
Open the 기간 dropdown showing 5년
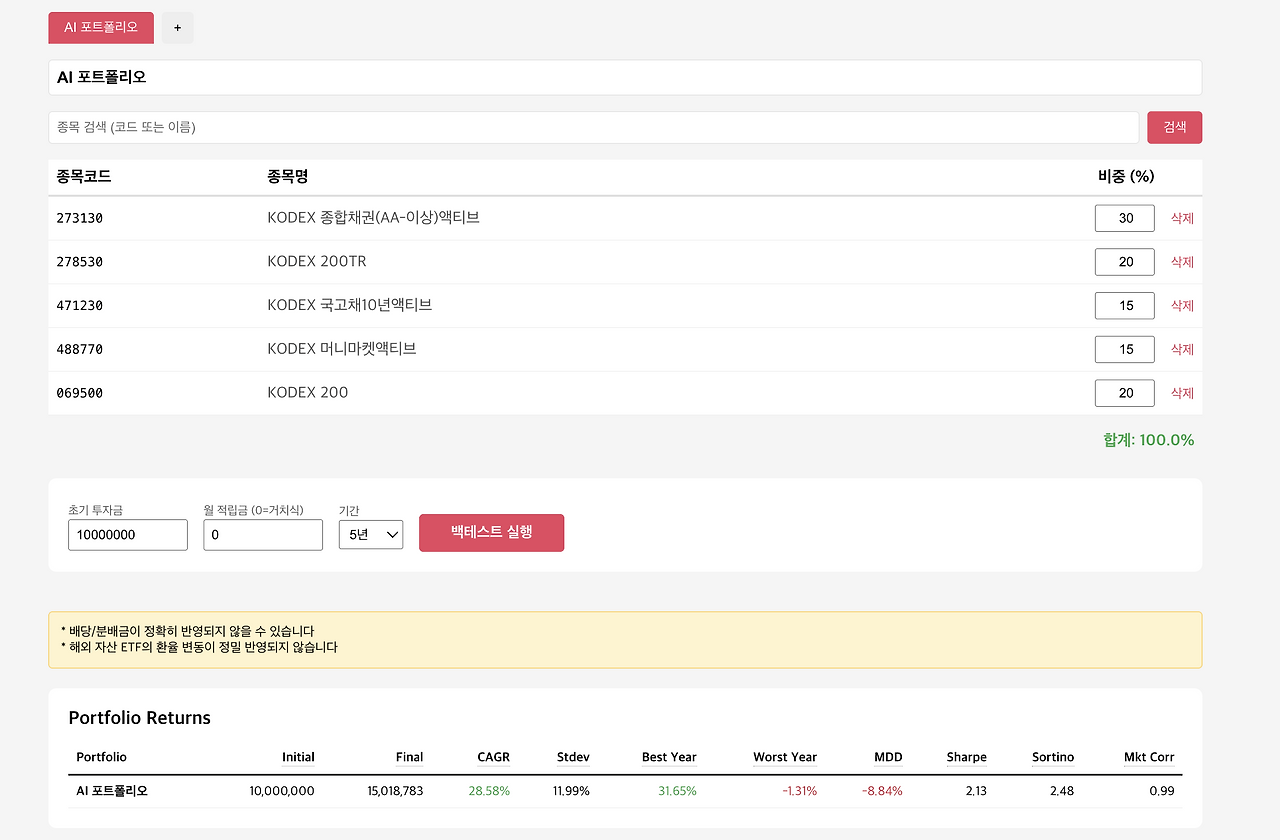pyautogui.click(x=371, y=535)
